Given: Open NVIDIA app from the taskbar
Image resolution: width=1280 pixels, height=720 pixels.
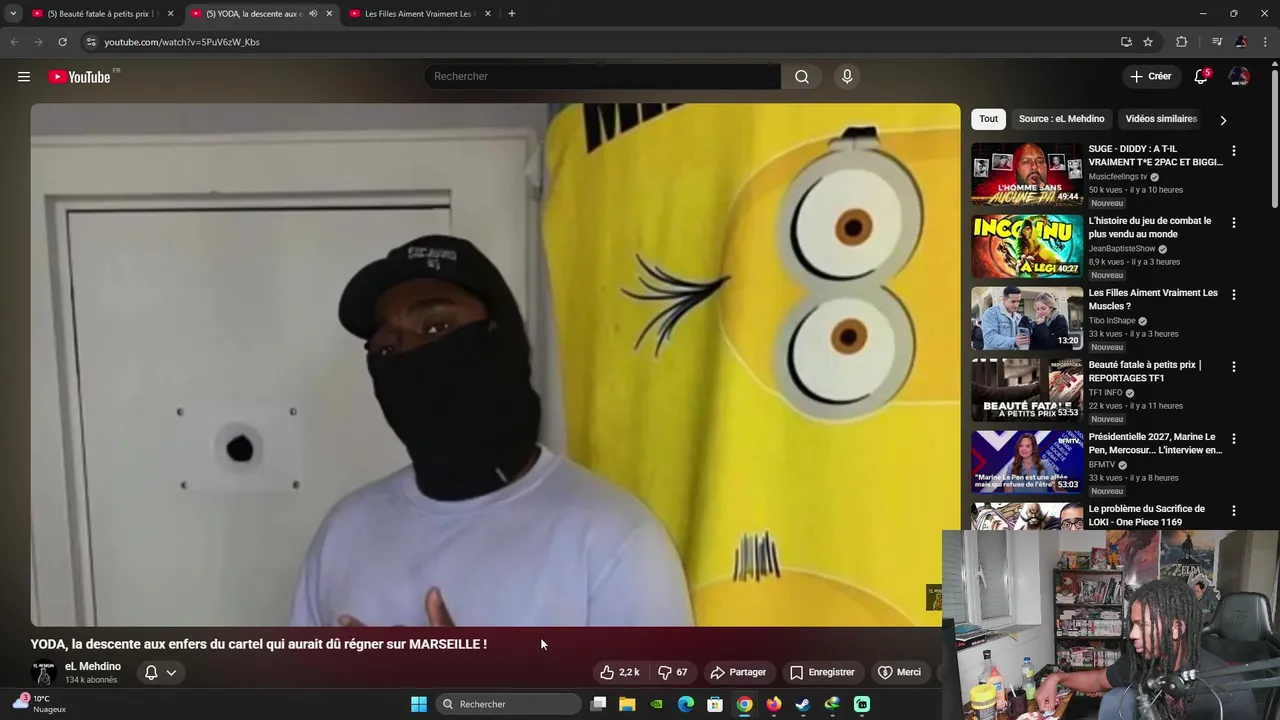Looking at the screenshot, I should [656, 704].
